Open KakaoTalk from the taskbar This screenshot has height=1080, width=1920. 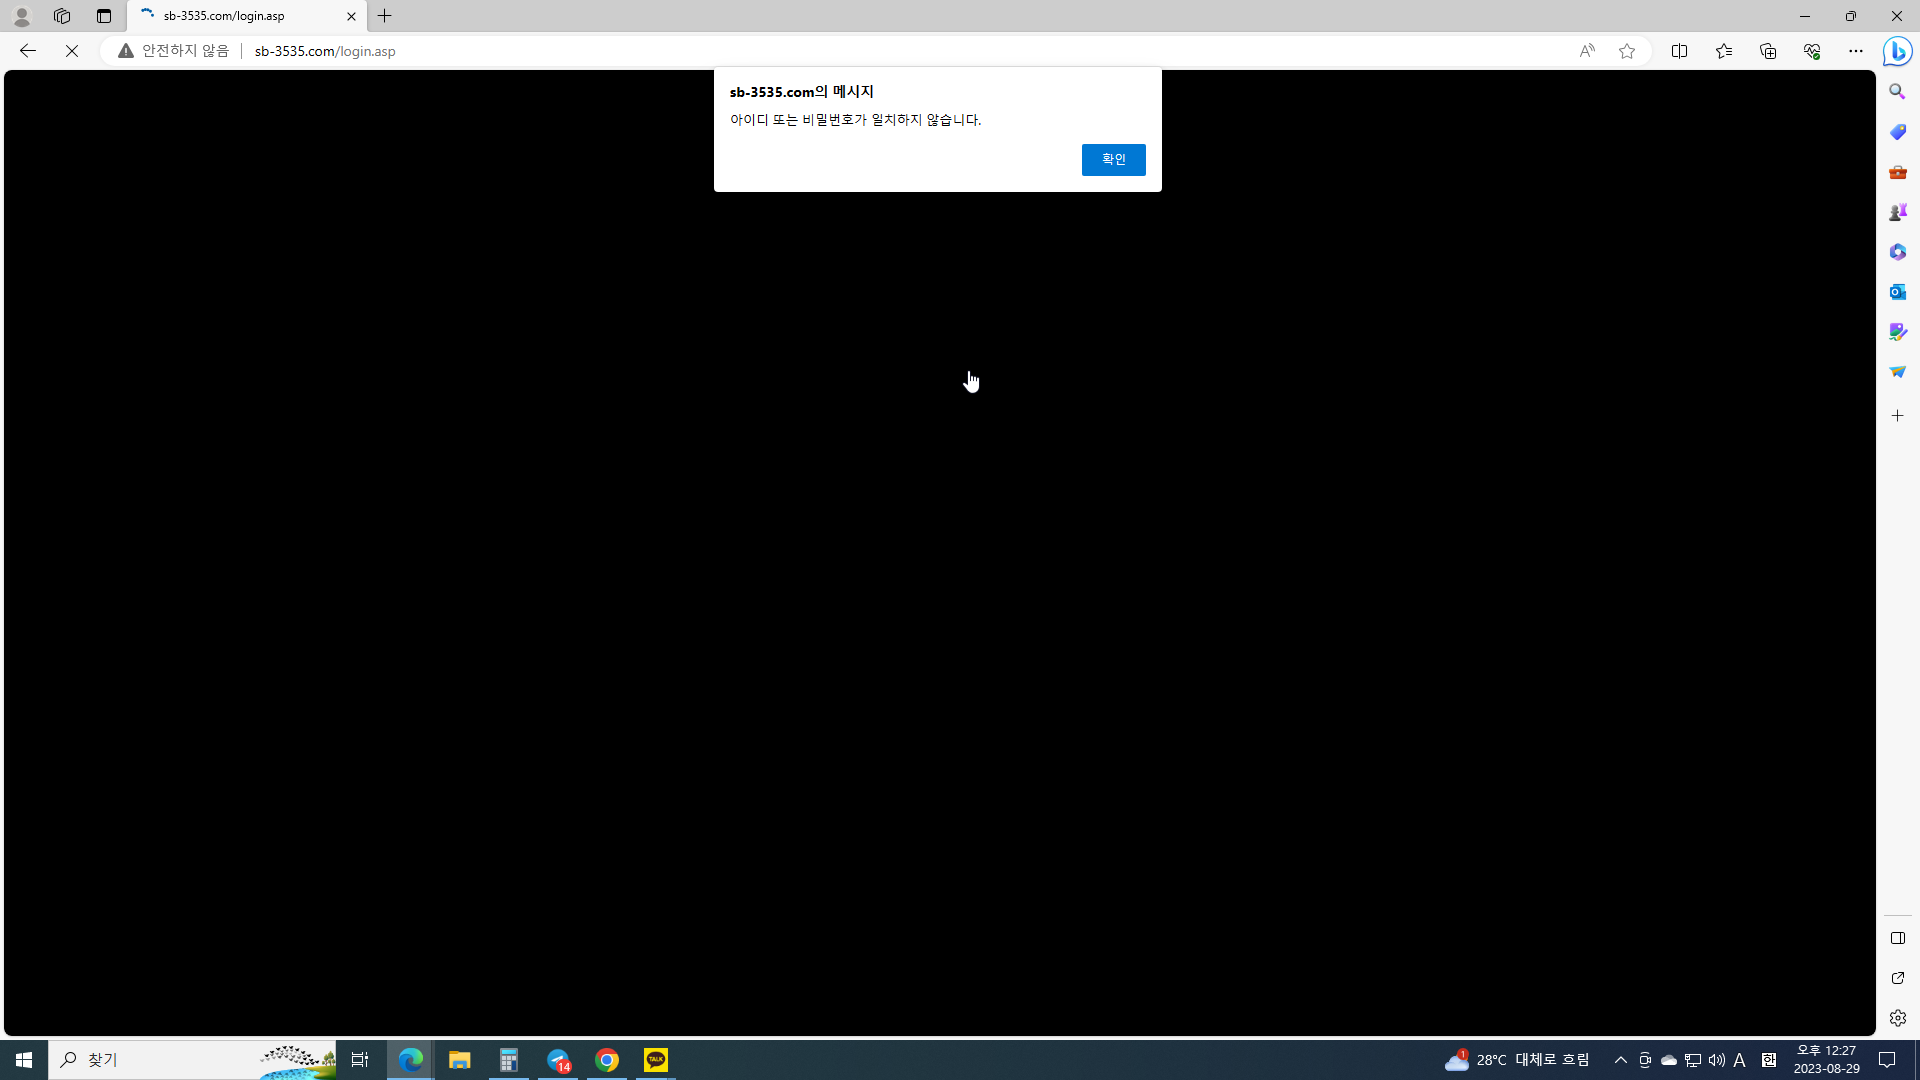pyautogui.click(x=656, y=1060)
